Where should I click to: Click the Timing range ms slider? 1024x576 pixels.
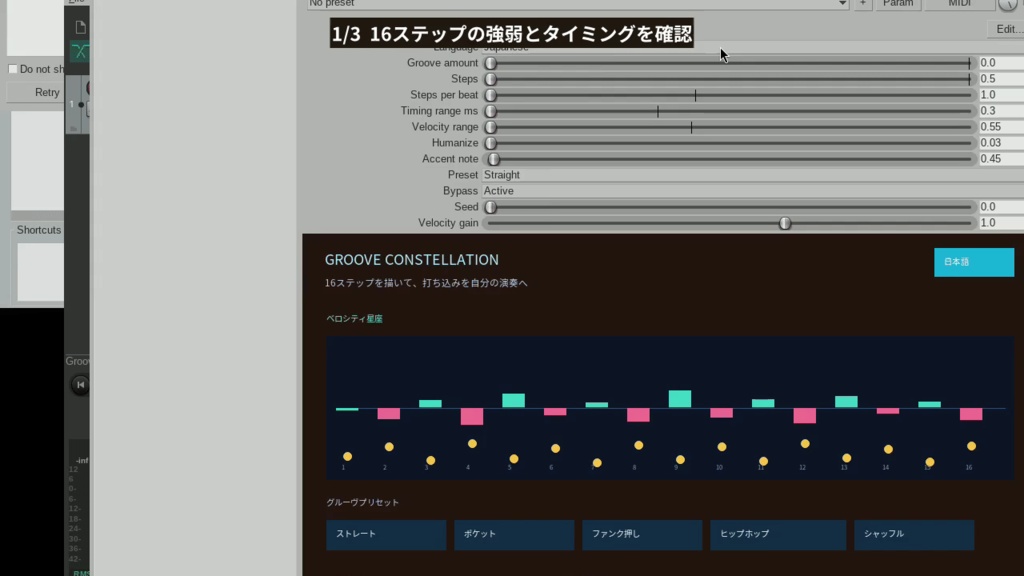pyautogui.click(x=729, y=111)
